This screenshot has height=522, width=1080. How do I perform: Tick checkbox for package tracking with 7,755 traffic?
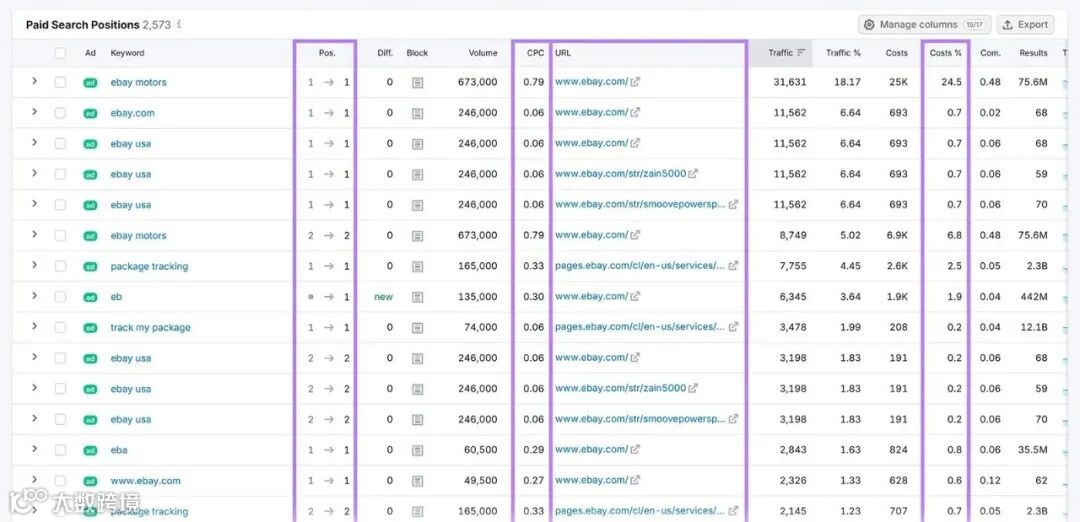[61, 266]
